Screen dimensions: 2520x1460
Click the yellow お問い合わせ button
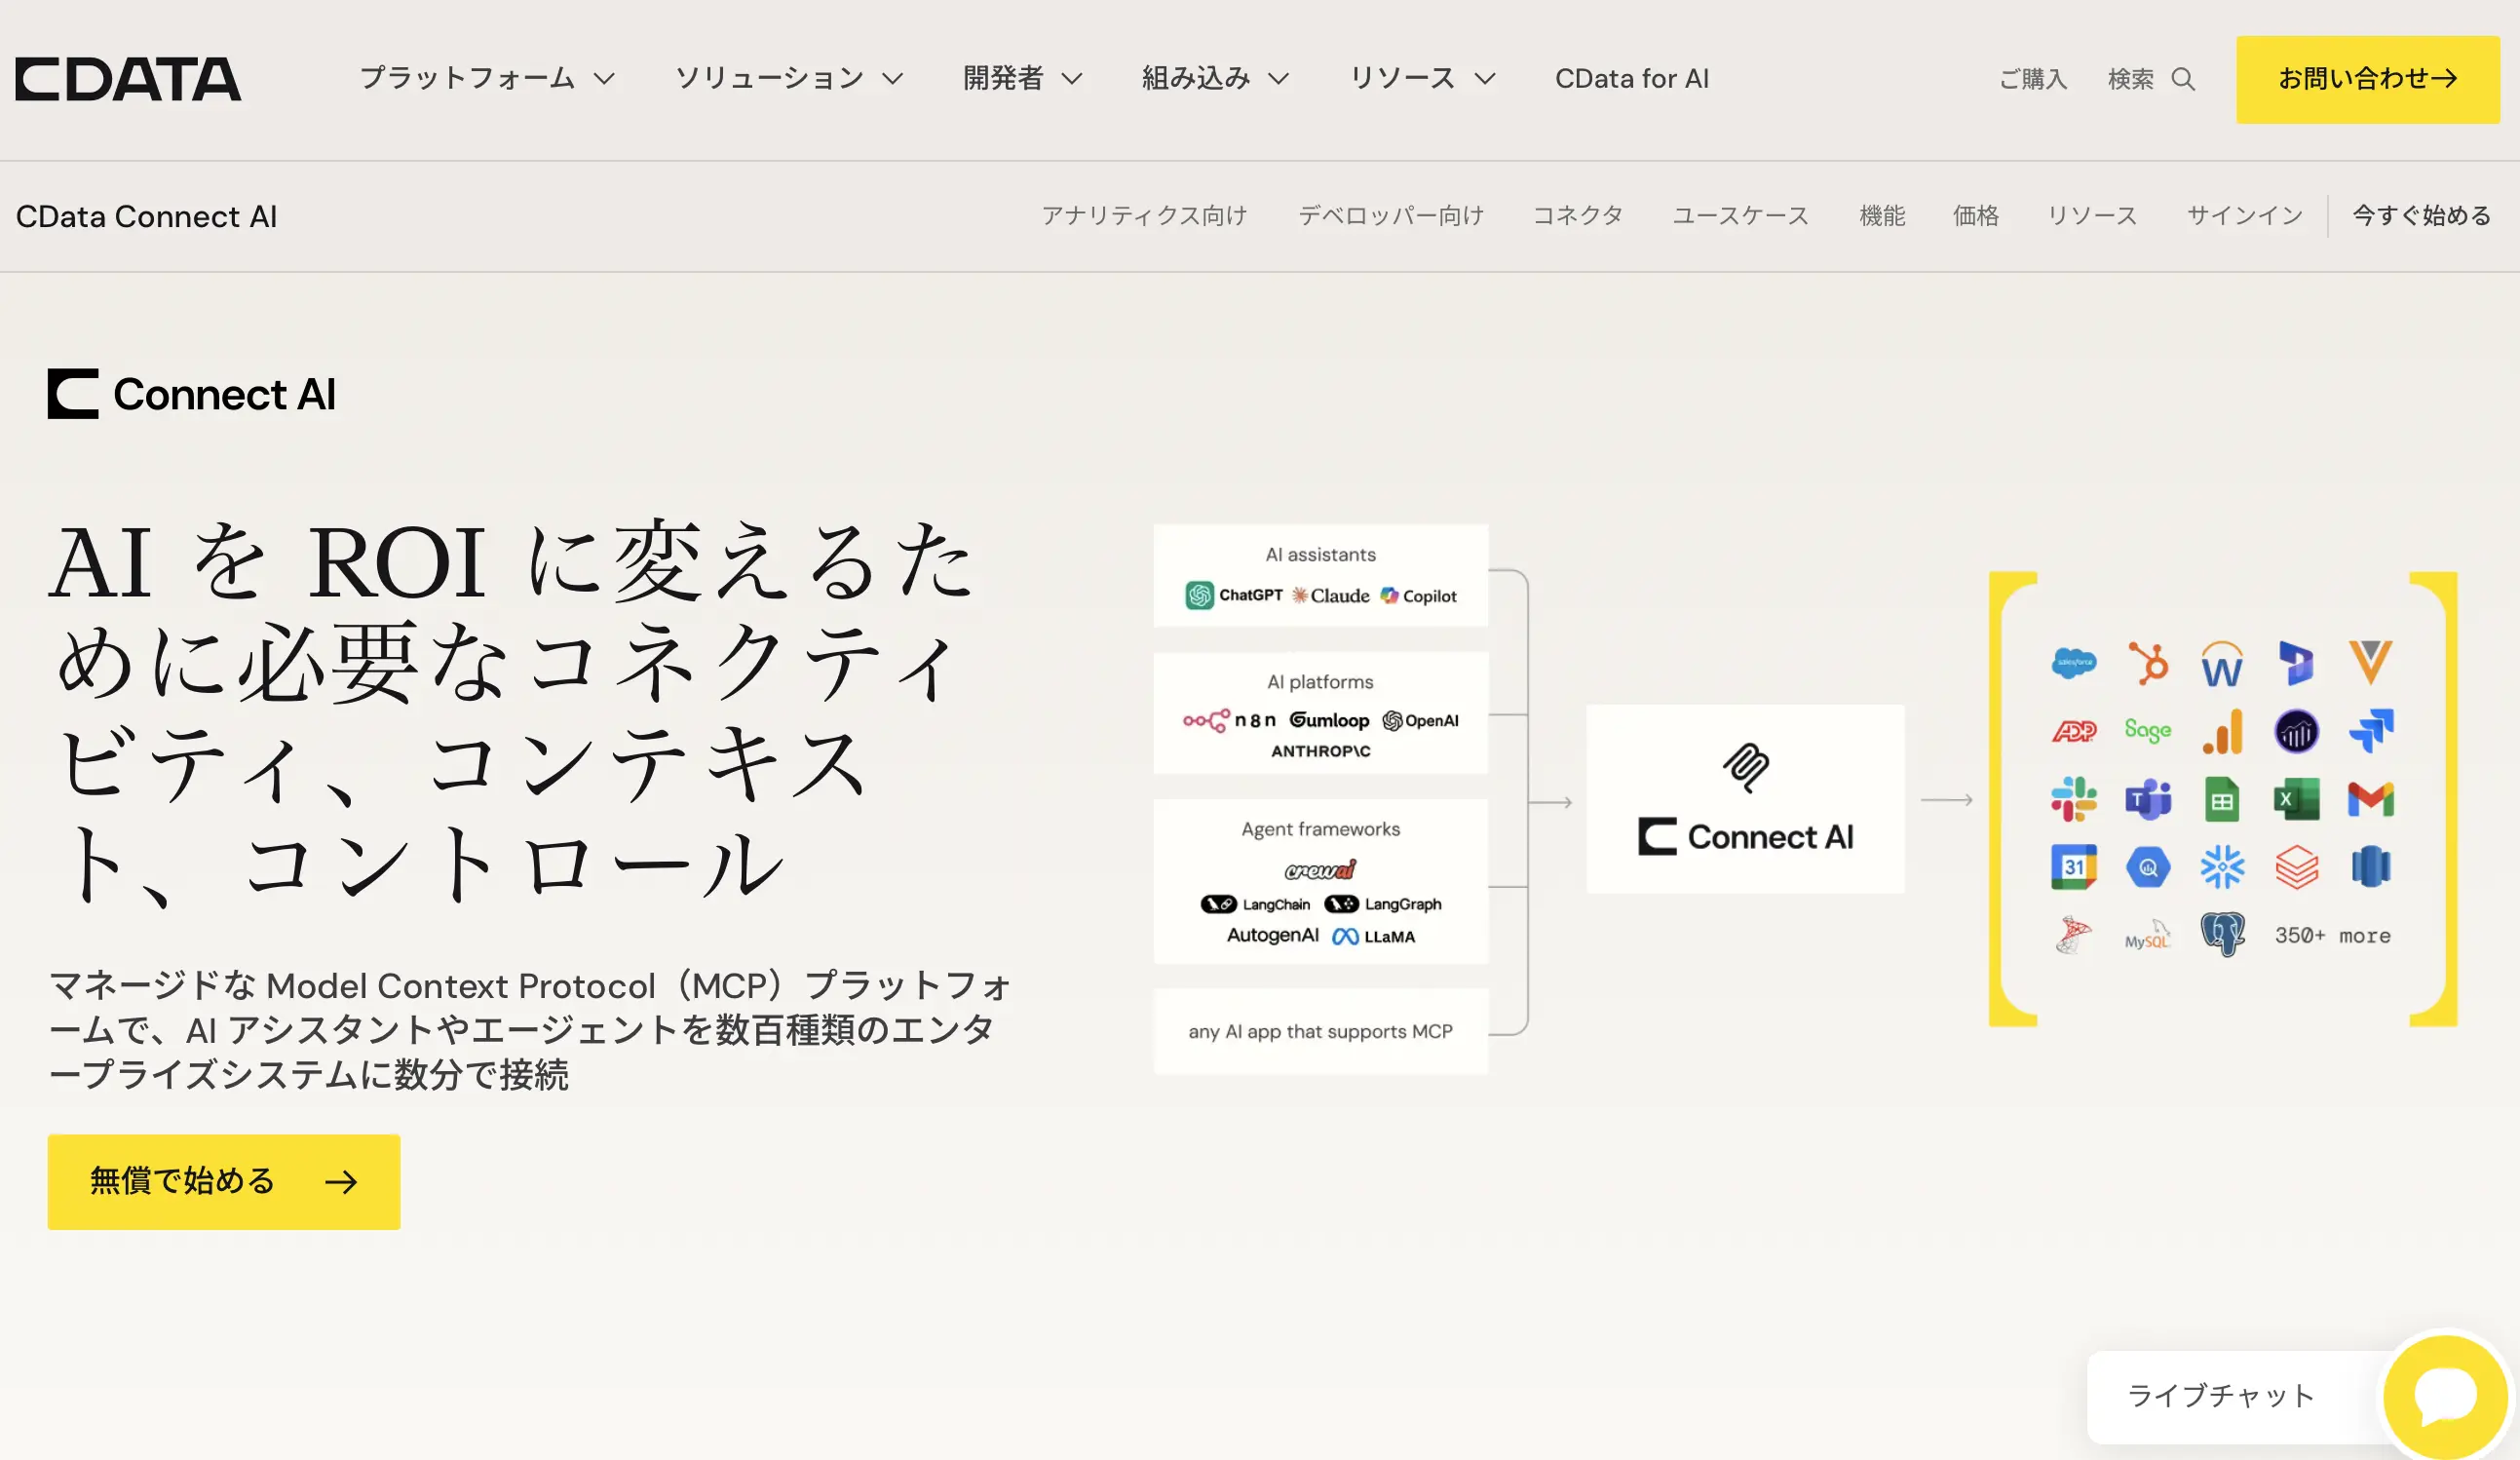click(x=2367, y=80)
